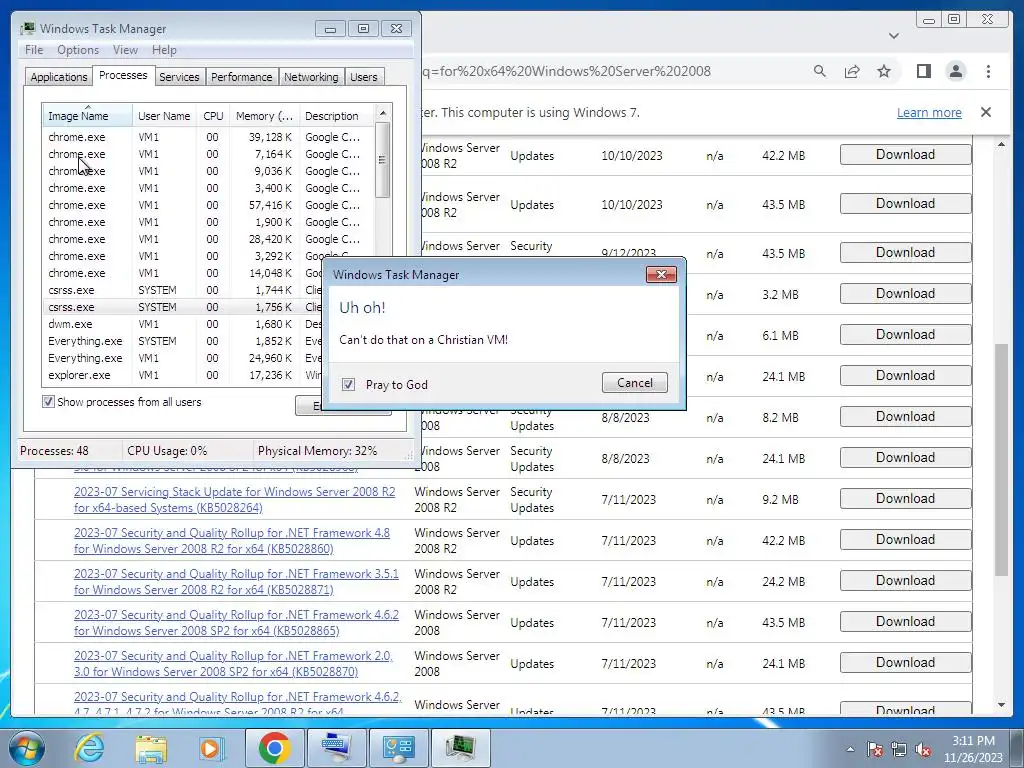Click the browser page scroll up arrow
The width and height of the screenshot is (1024, 768).
[1001, 144]
